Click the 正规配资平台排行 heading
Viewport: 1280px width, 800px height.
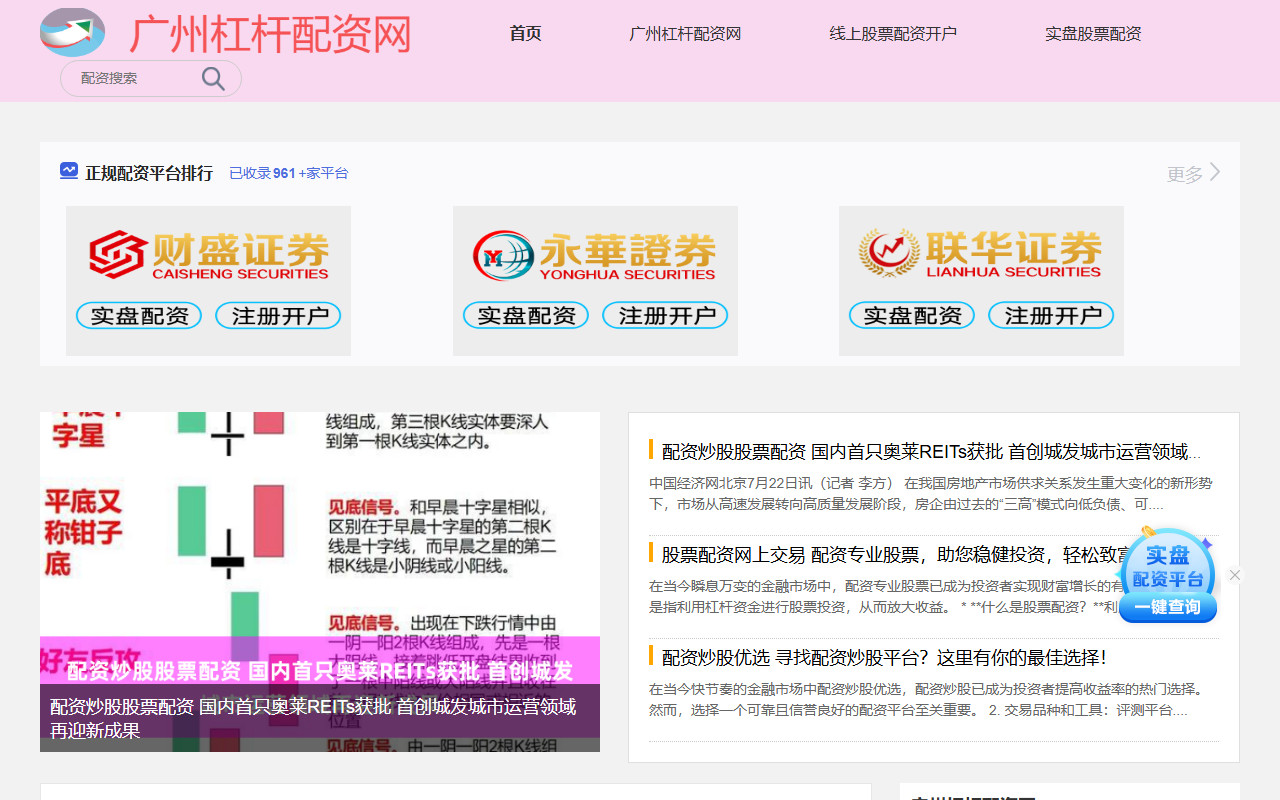(149, 173)
